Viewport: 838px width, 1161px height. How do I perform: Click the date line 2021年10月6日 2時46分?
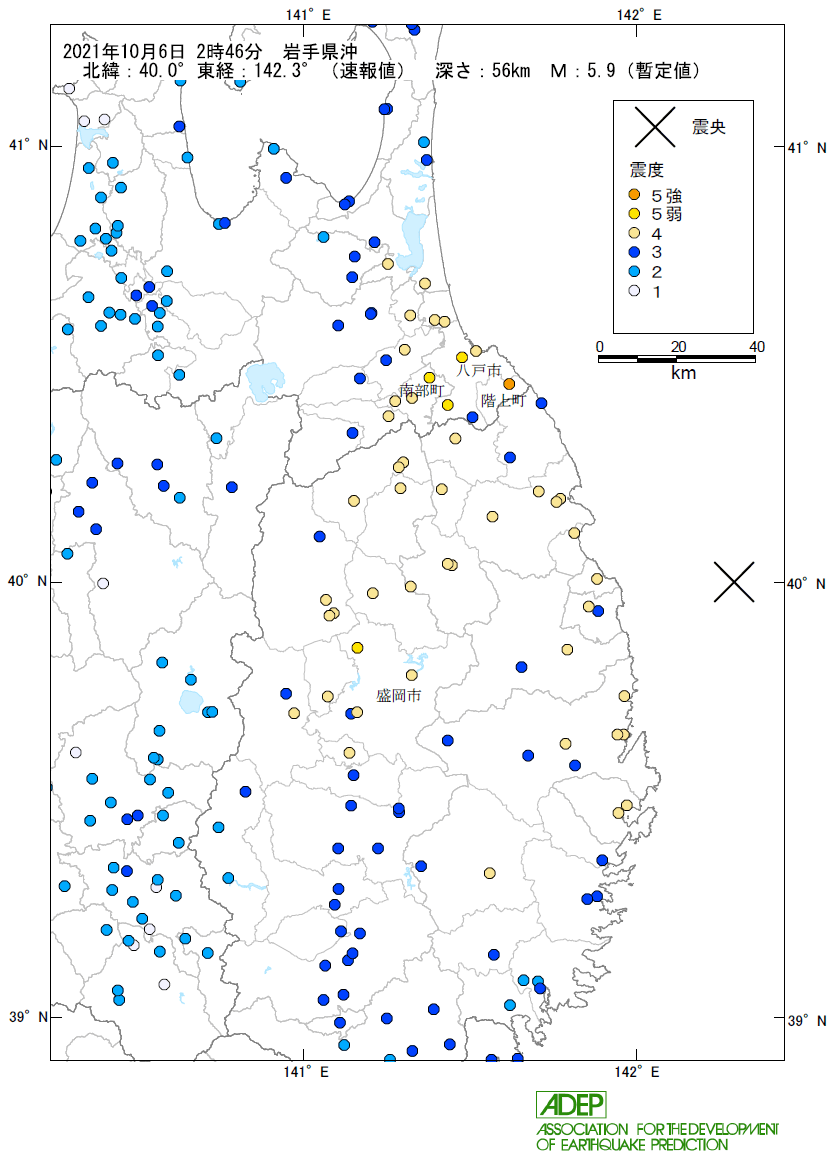click(162, 52)
